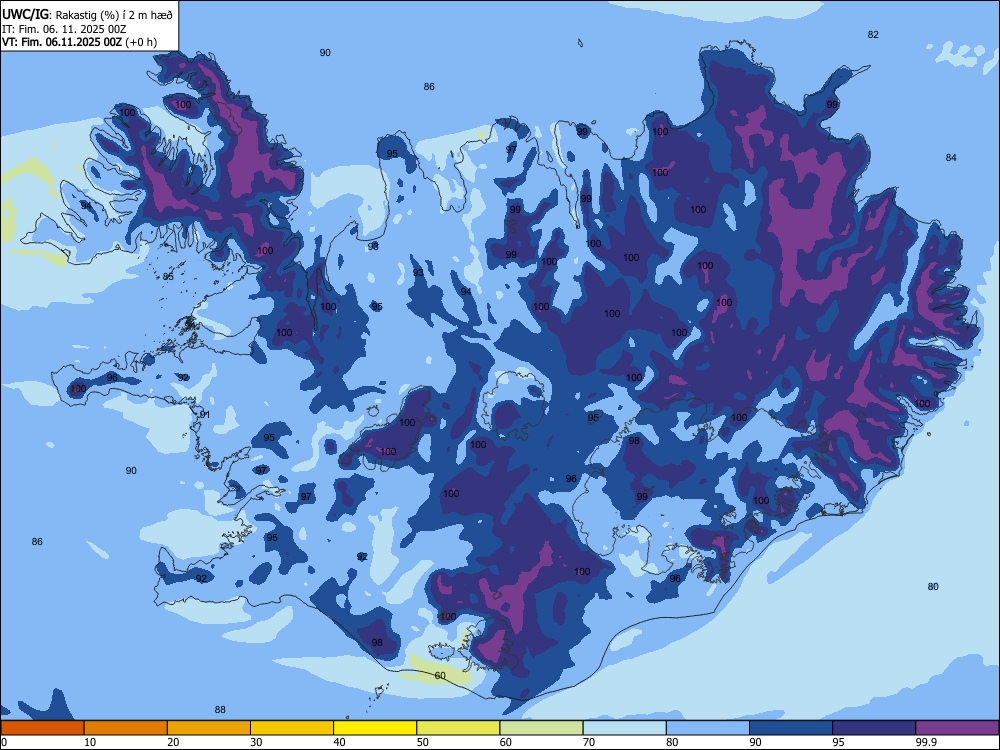Pick the 20–30 light orange legend swatch

coord(209,728)
